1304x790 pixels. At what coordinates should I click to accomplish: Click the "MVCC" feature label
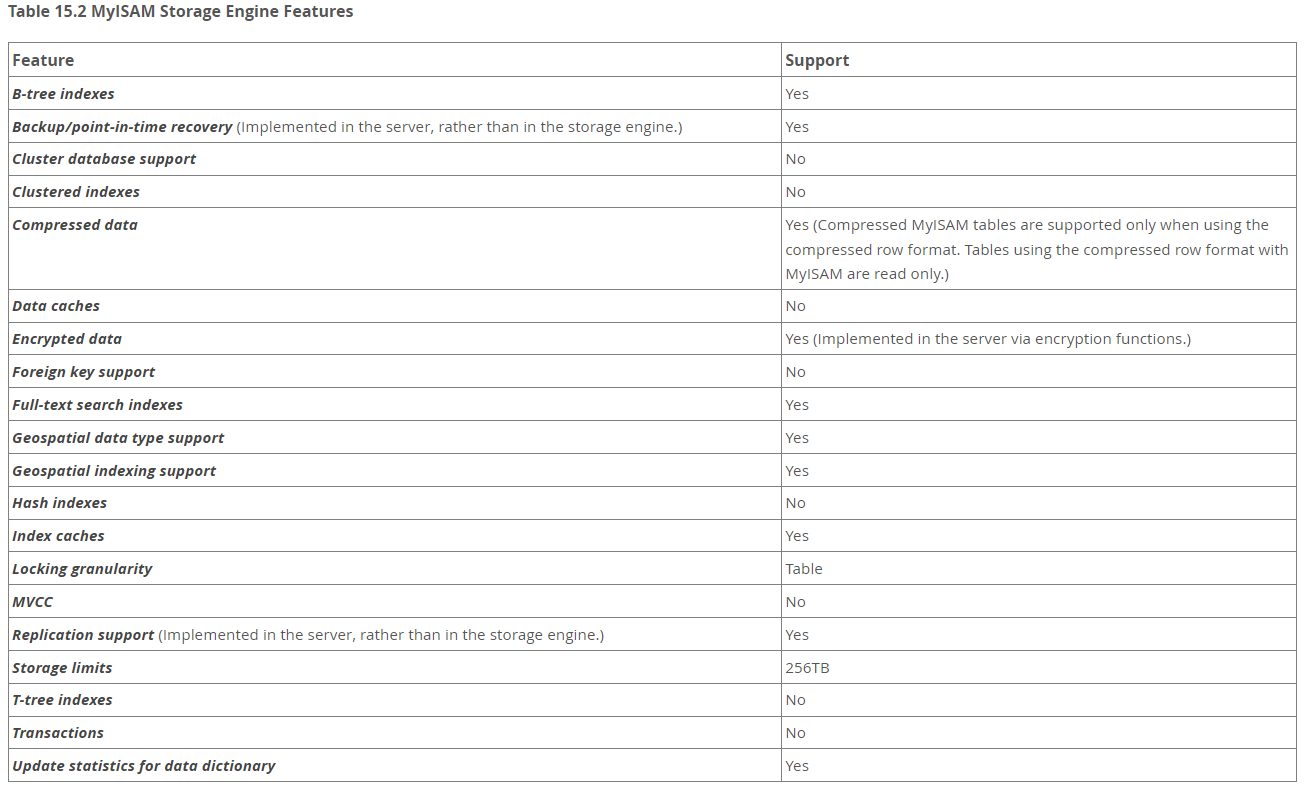point(32,602)
